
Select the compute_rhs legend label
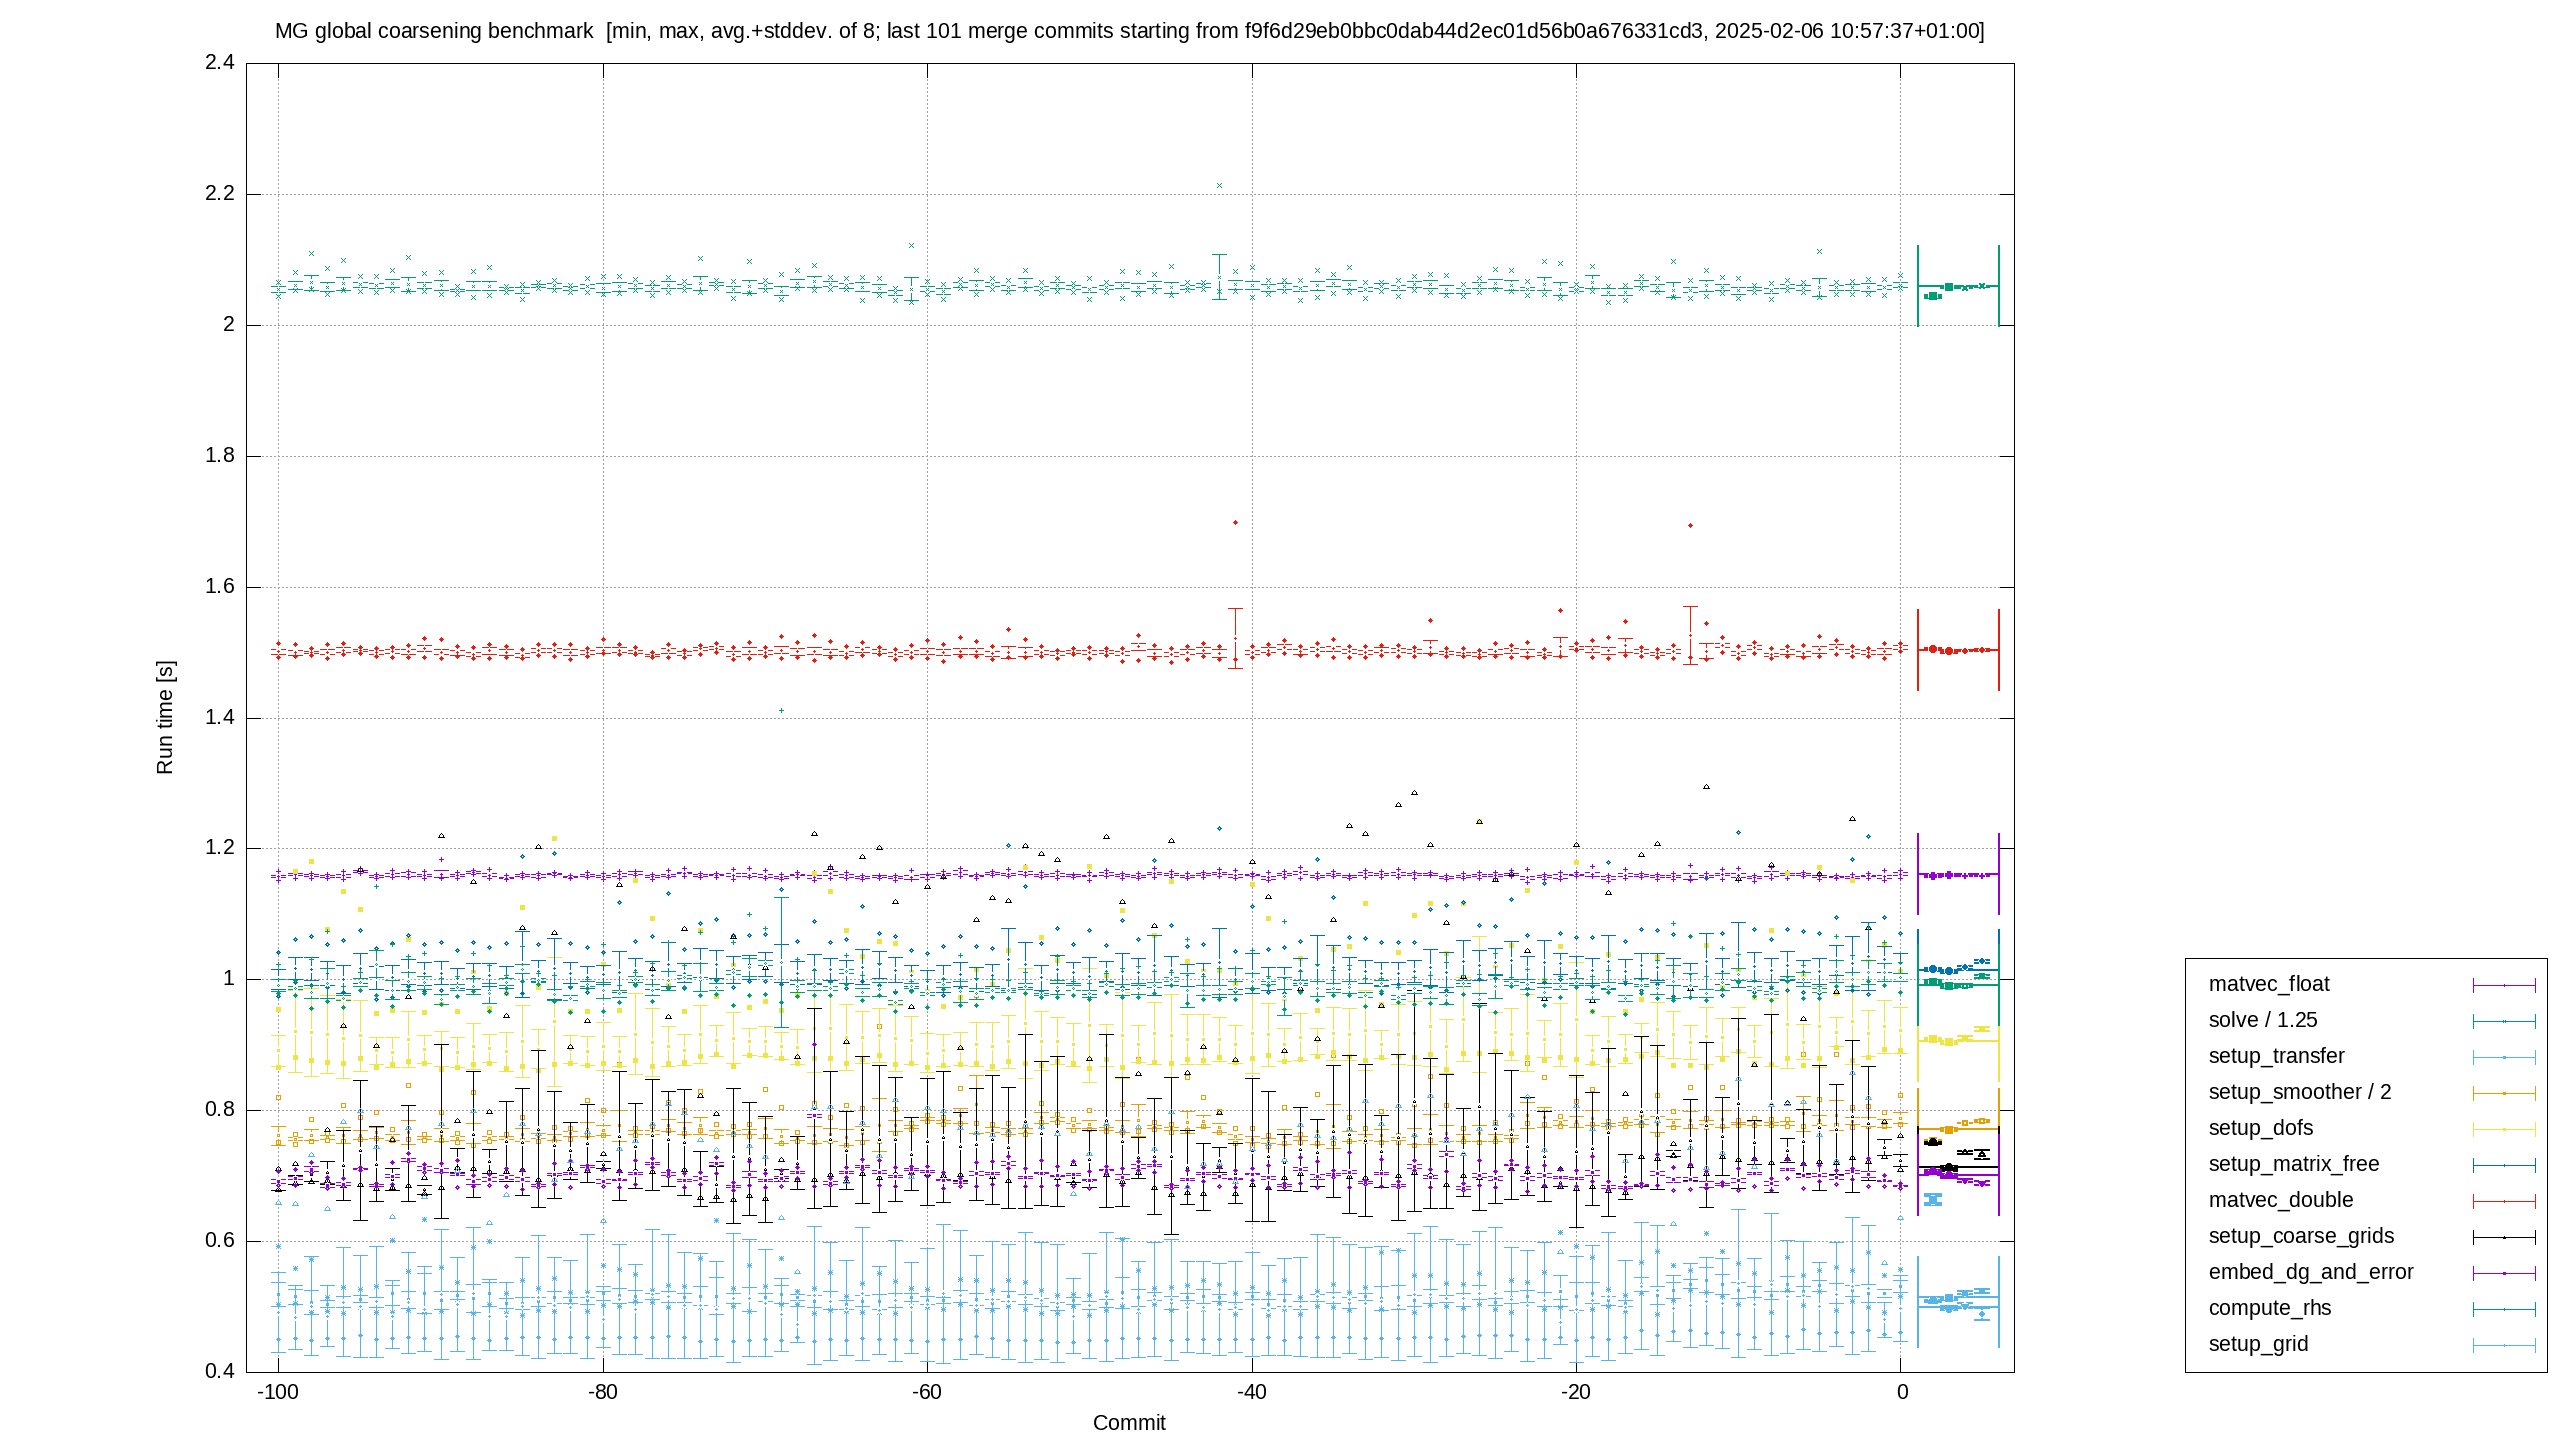[x=2270, y=1308]
